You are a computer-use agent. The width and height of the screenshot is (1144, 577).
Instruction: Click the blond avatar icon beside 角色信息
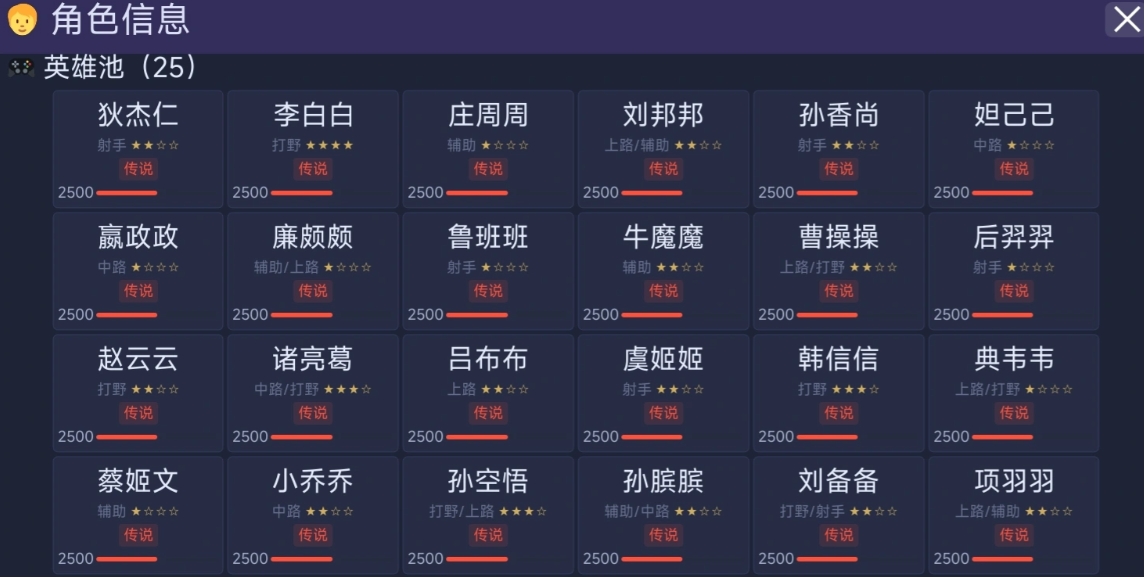pyautogui.click(x=22, y=20)
